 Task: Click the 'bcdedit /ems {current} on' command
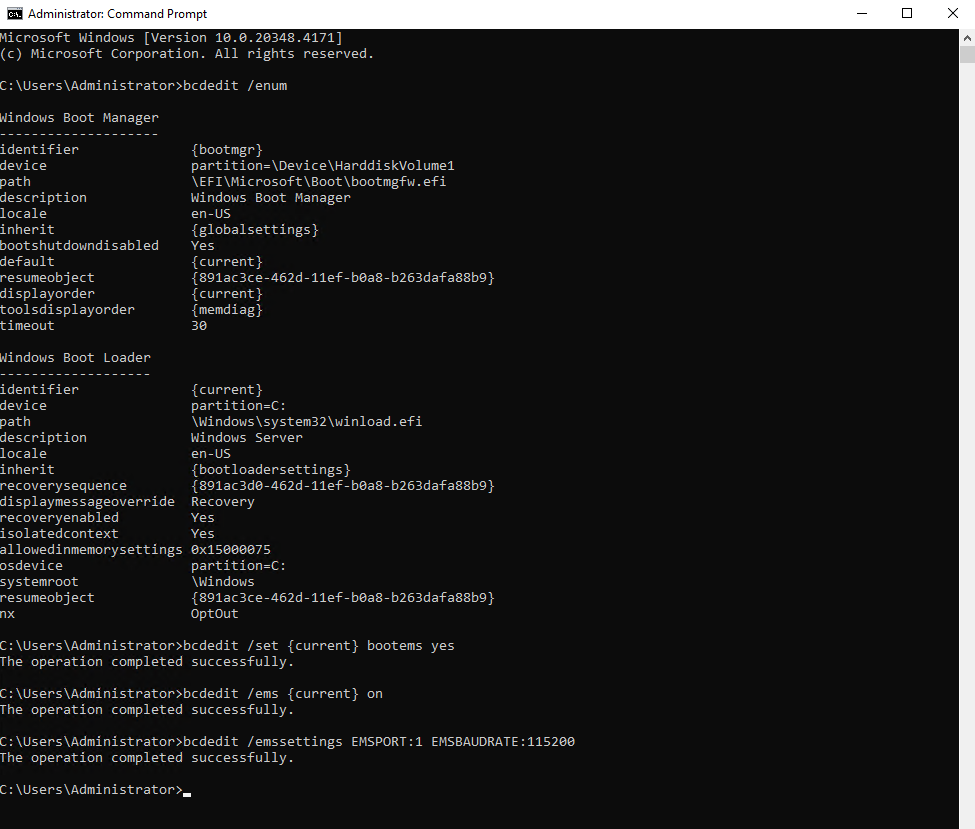(x=283, y=694)
